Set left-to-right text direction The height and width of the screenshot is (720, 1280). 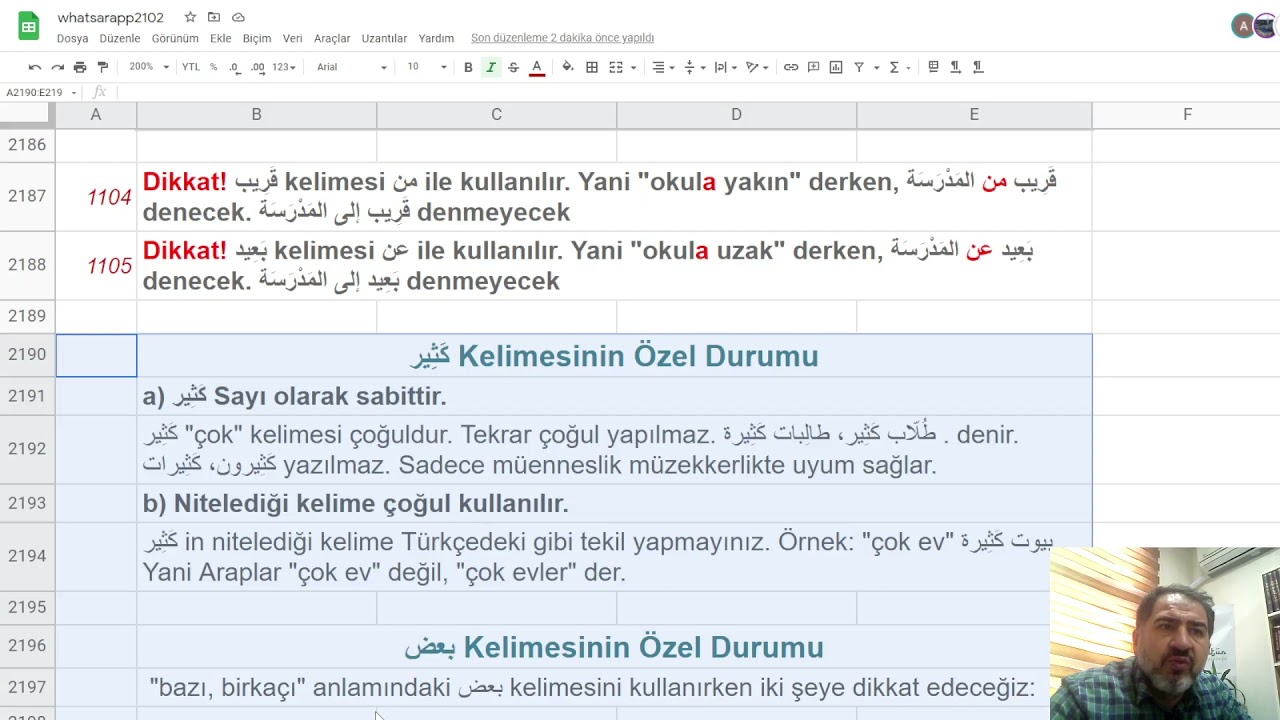(955, 67)
